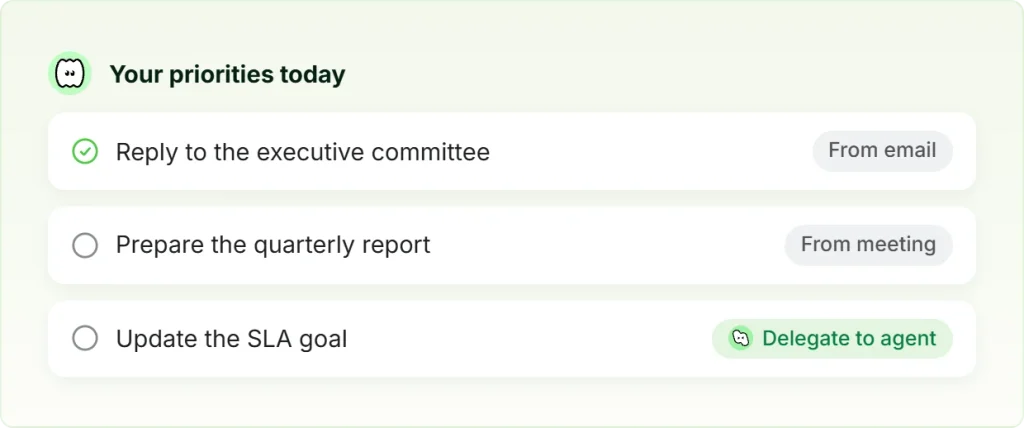1024x428 pixels.
Task: Click the From meeting source tag
Action: click(869, 245)
